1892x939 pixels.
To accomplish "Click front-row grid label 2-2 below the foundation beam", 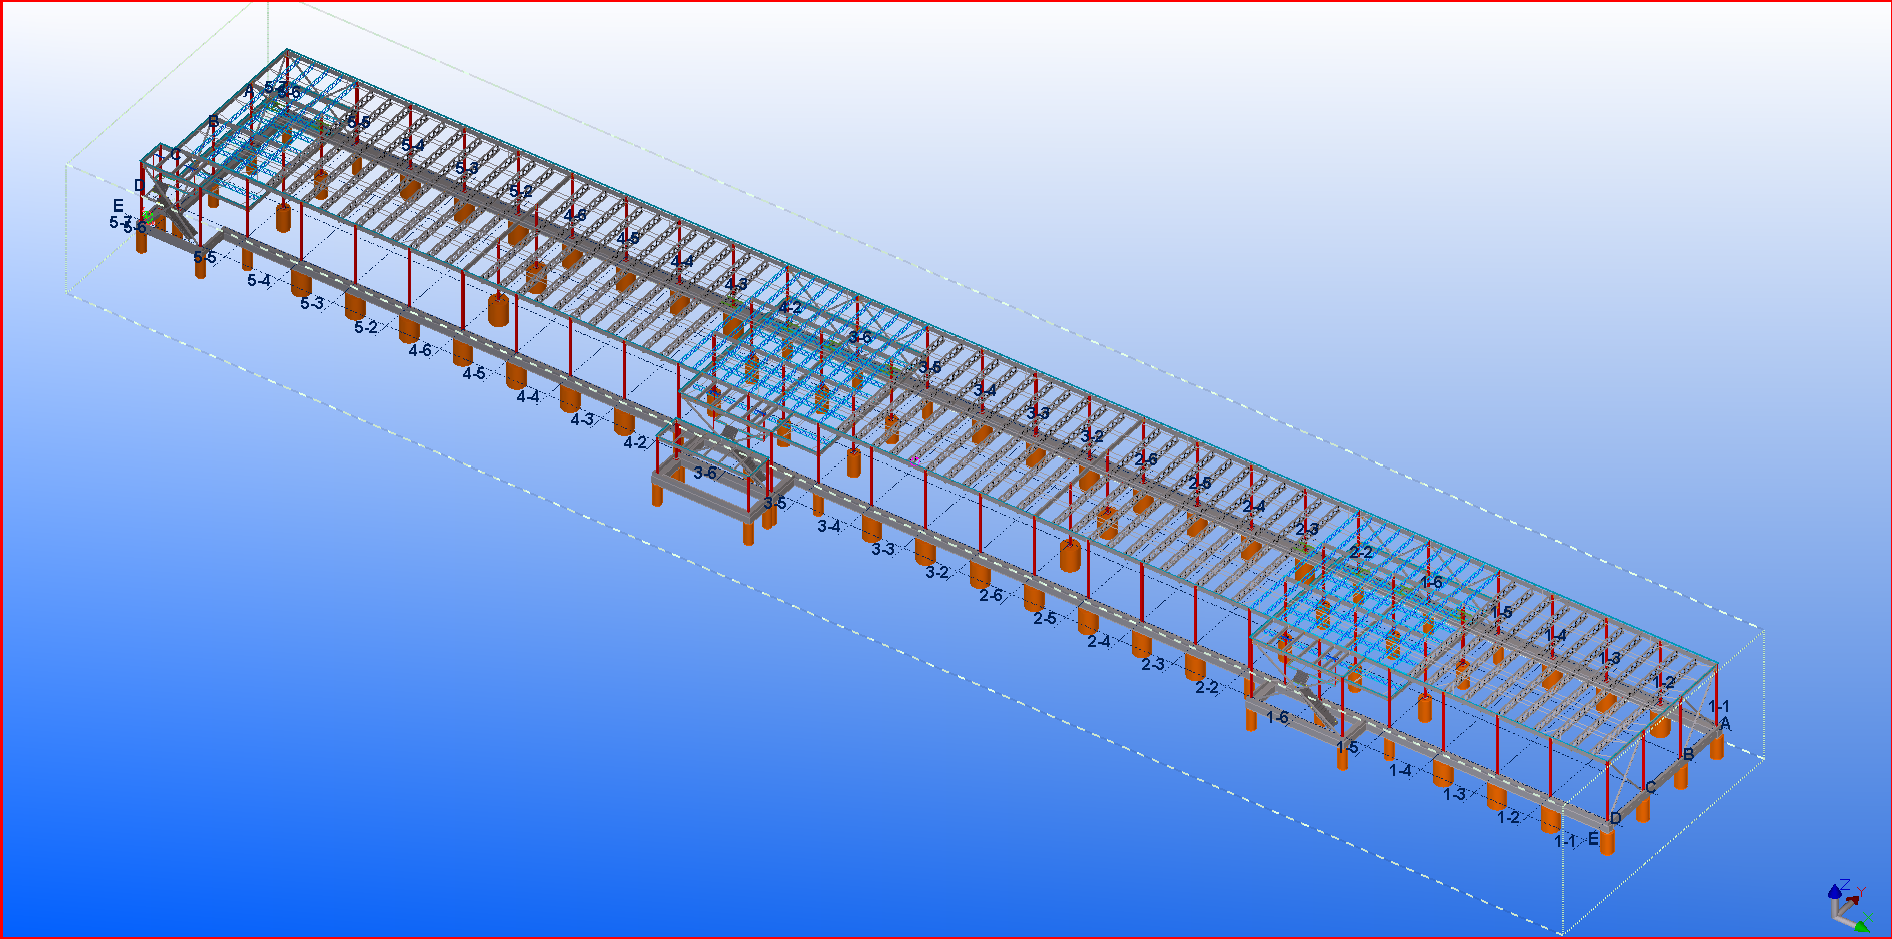I will (x=1207, y=687).
